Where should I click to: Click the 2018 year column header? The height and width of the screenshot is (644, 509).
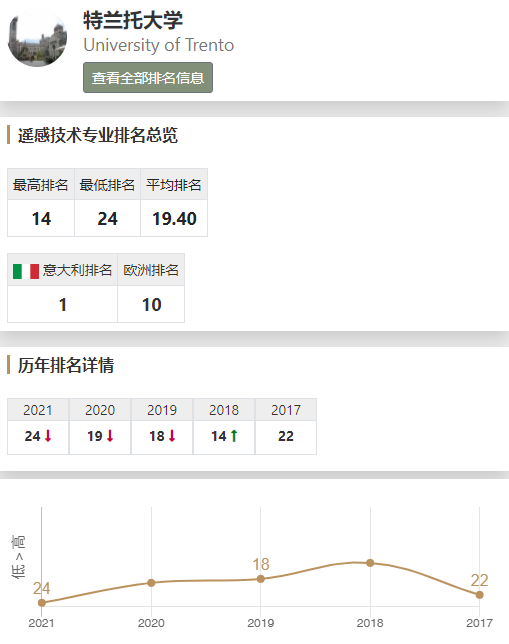(x=224, y=410)
